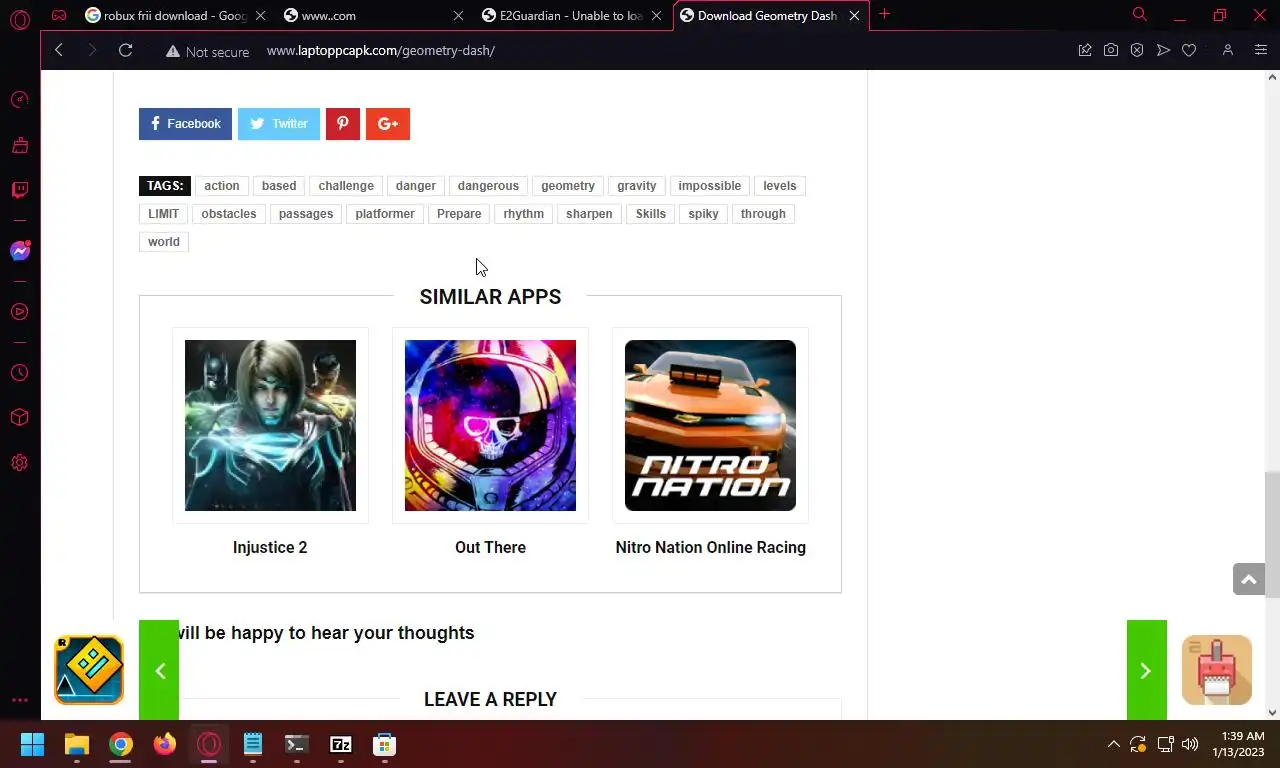The height and width of the screenshot is (768, 1280).
Task: Close the www..com tab
Action: [x=458, y=15]
